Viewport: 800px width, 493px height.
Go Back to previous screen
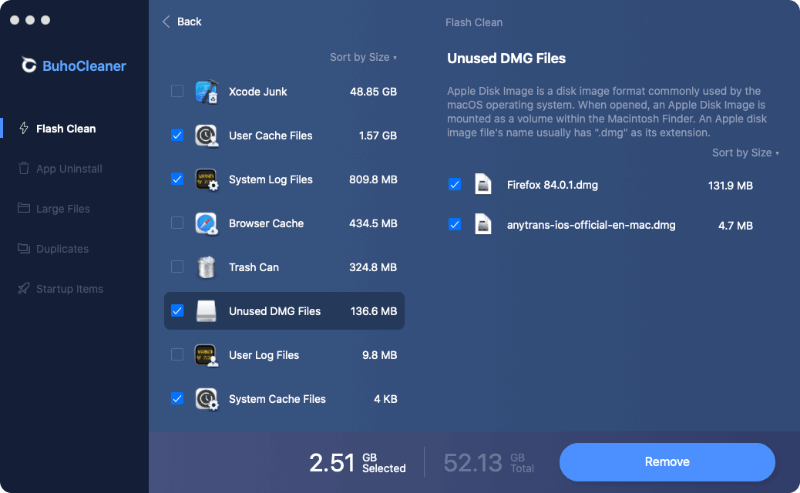(x=182, y=21)
